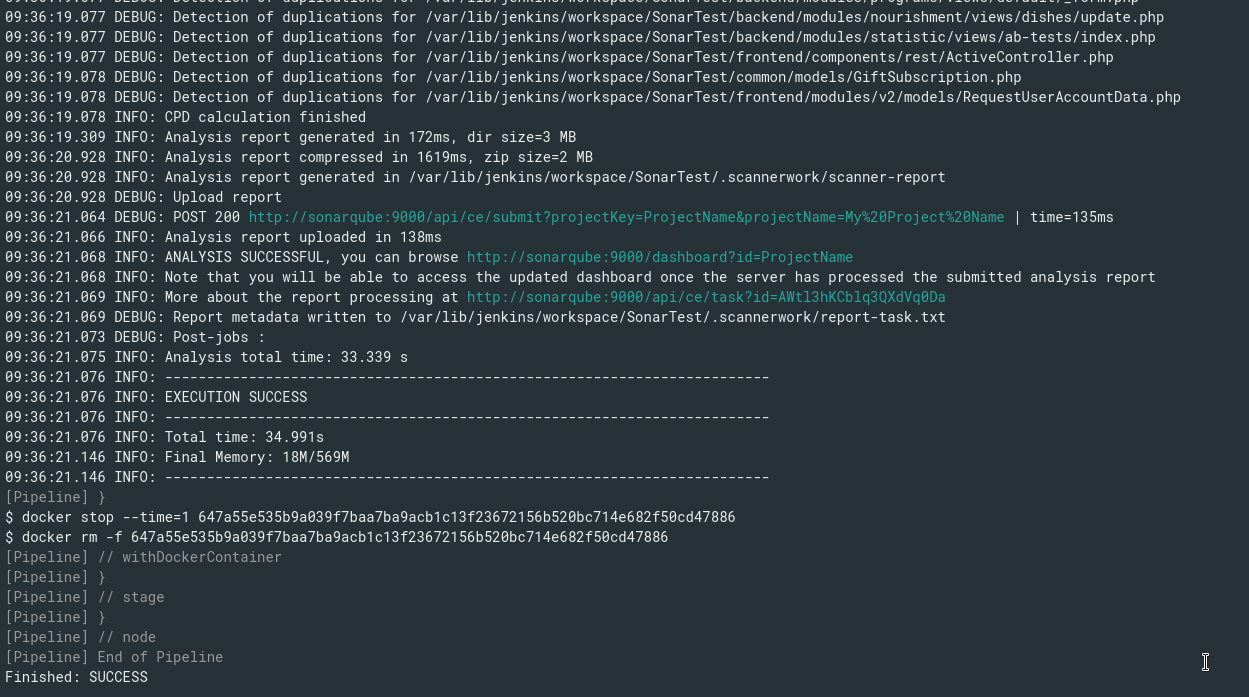Click the 'Analysis report uploaded in 138ms' line
The height and width of the screenshot is (697, 1249).
[302, 237]
